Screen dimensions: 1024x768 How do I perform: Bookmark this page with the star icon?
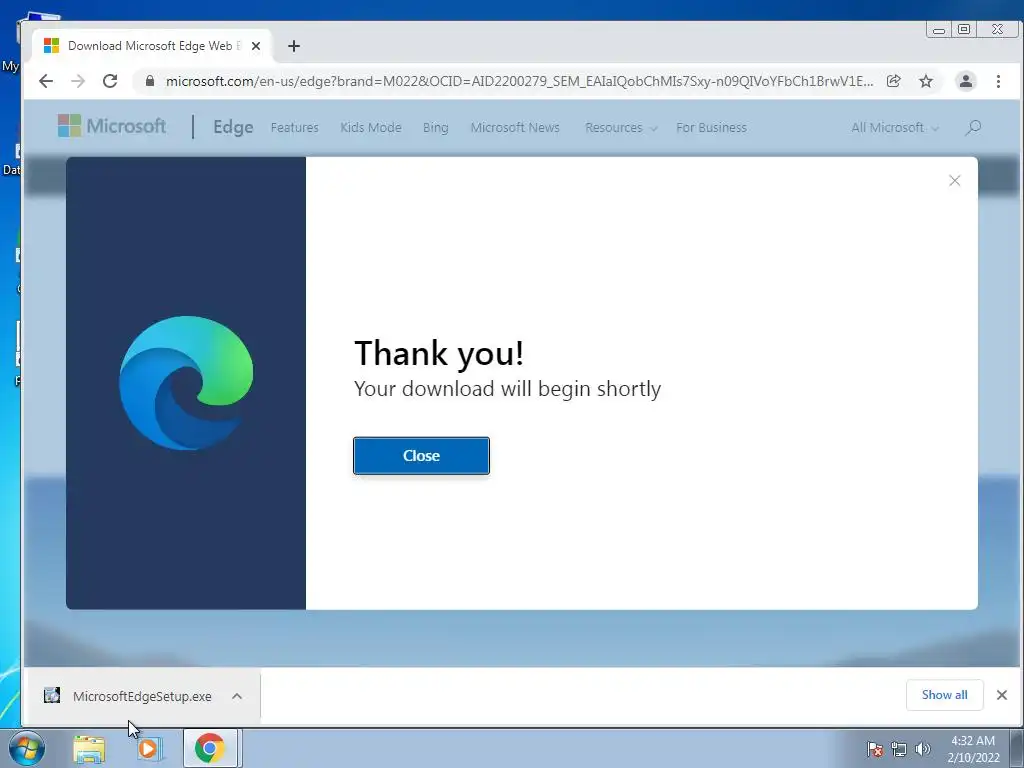[x=926, y=81]
